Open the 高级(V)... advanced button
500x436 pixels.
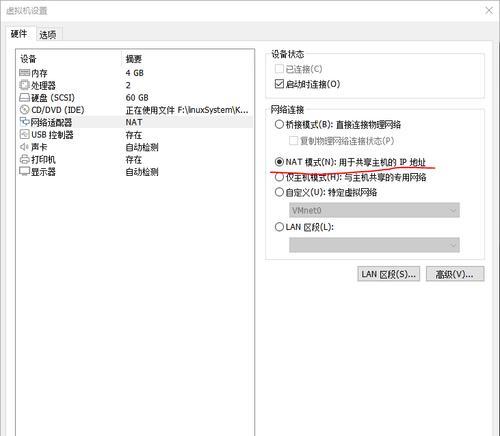coord(455,274)
